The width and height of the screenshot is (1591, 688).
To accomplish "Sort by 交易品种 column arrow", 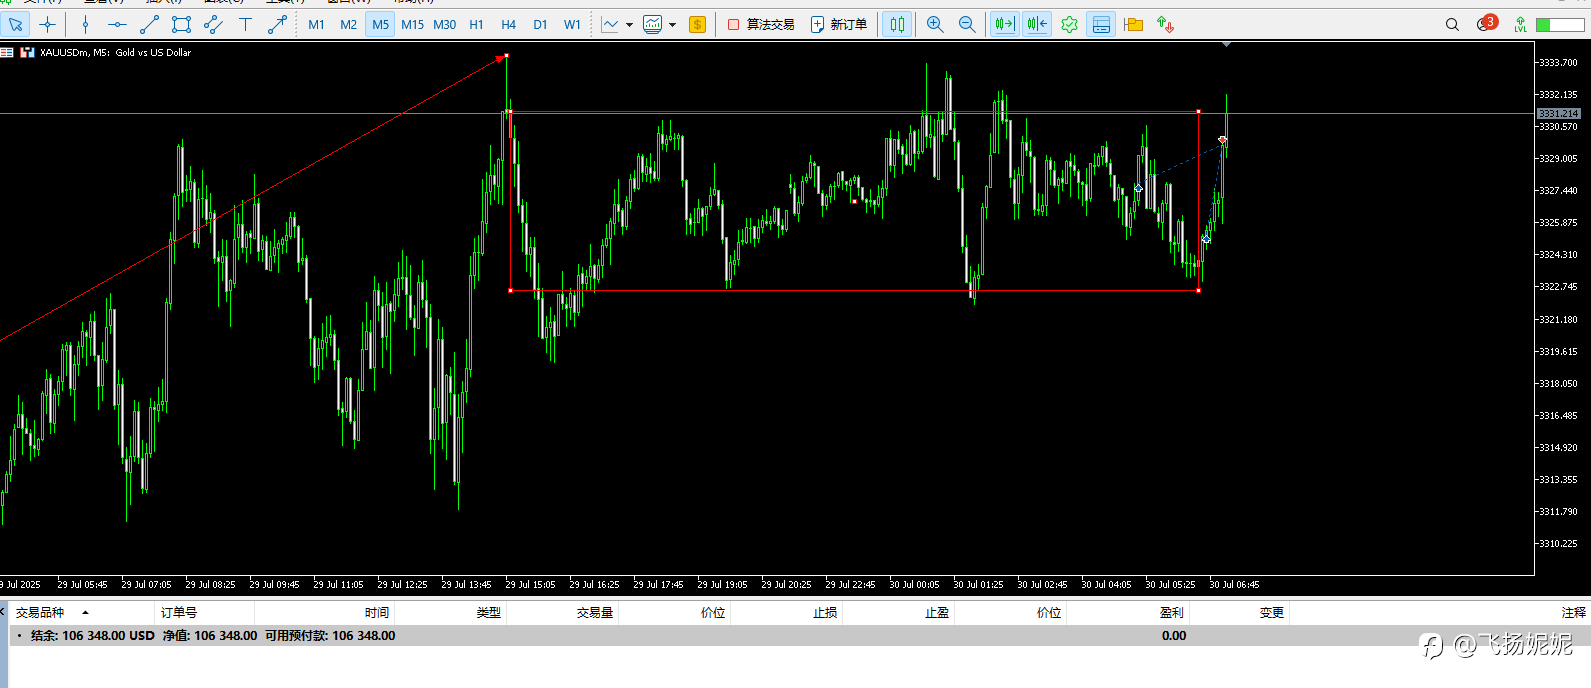I will [85, 612].
